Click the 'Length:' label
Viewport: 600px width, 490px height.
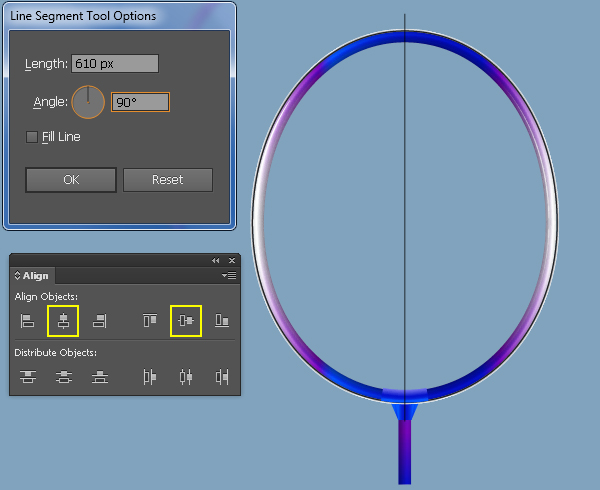pyautogui.click(x=46, y=64)
